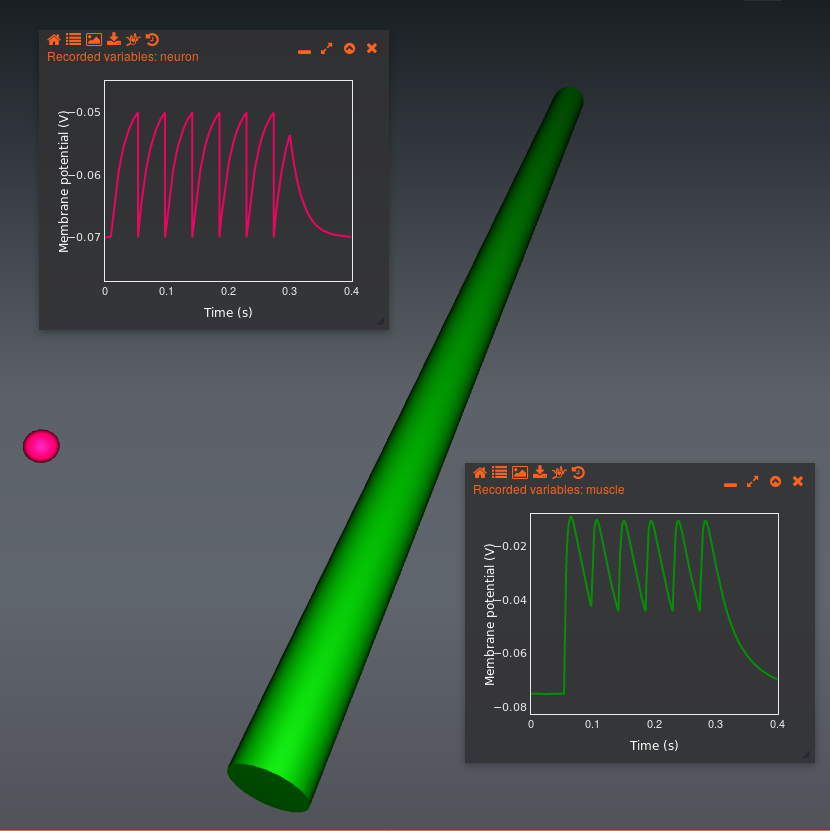Viewport: 830px width, 831px height.
Task: Select the green muscle cylinder
Action: click(400, 450)
